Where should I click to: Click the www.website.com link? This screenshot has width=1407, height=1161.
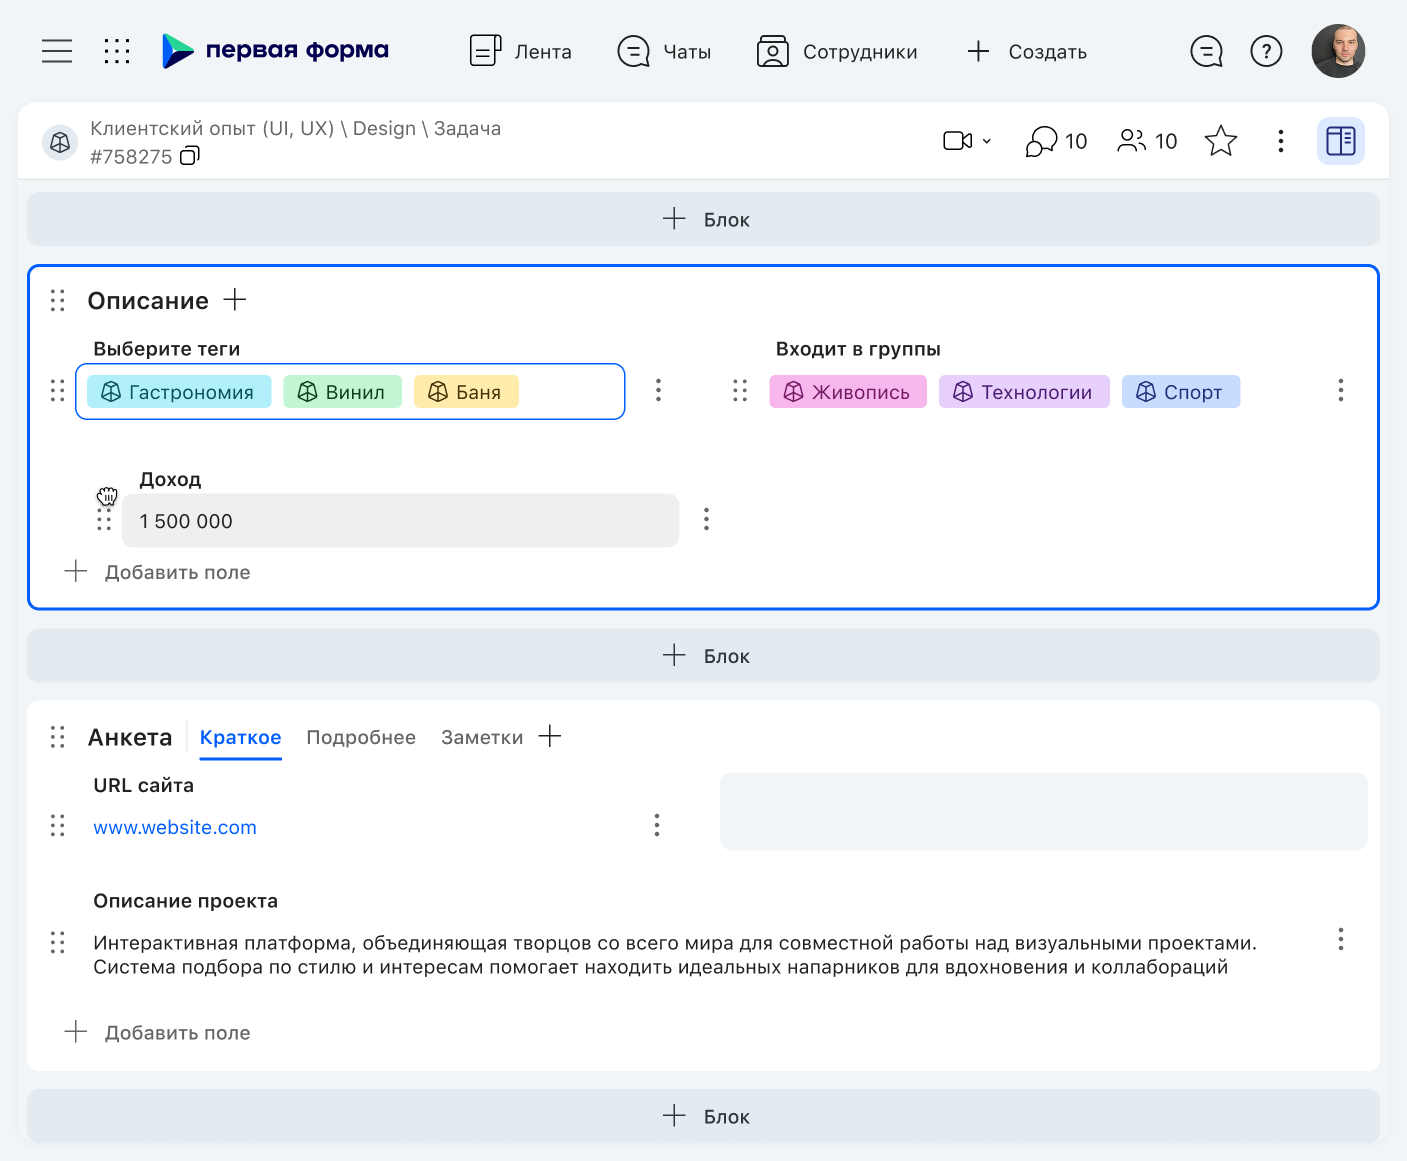click(x=175, y=827)
